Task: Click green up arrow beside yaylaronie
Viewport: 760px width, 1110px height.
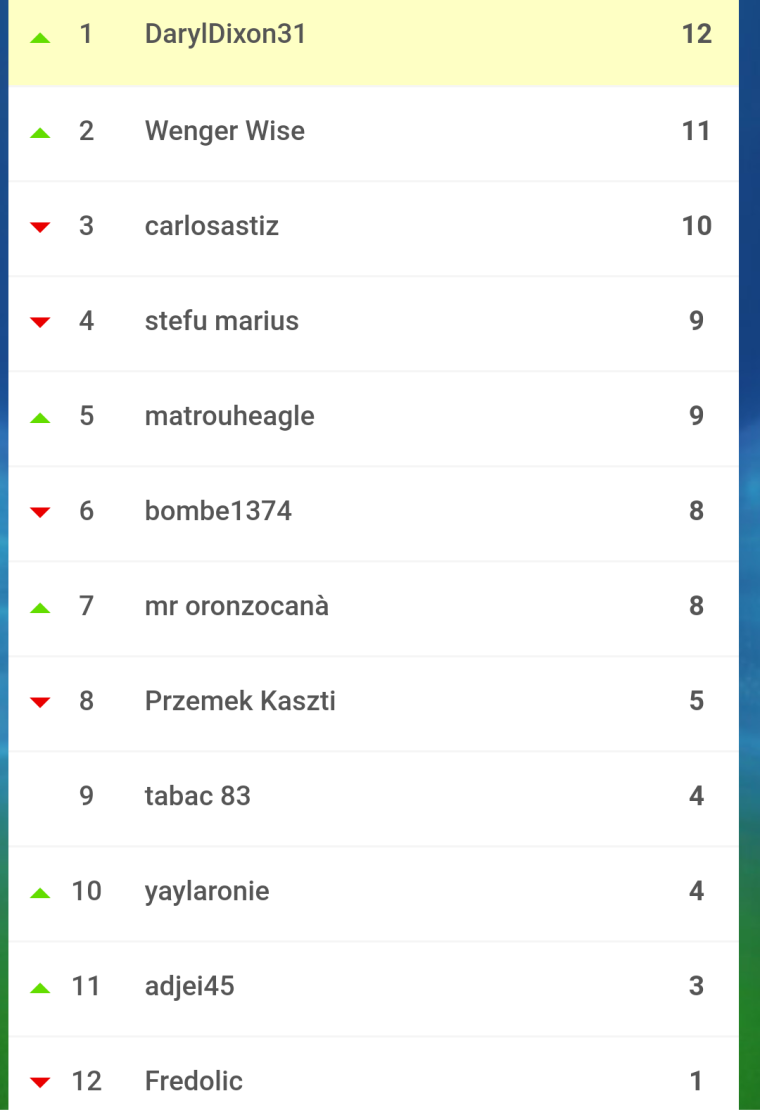Action: click(x=40, y=893)
